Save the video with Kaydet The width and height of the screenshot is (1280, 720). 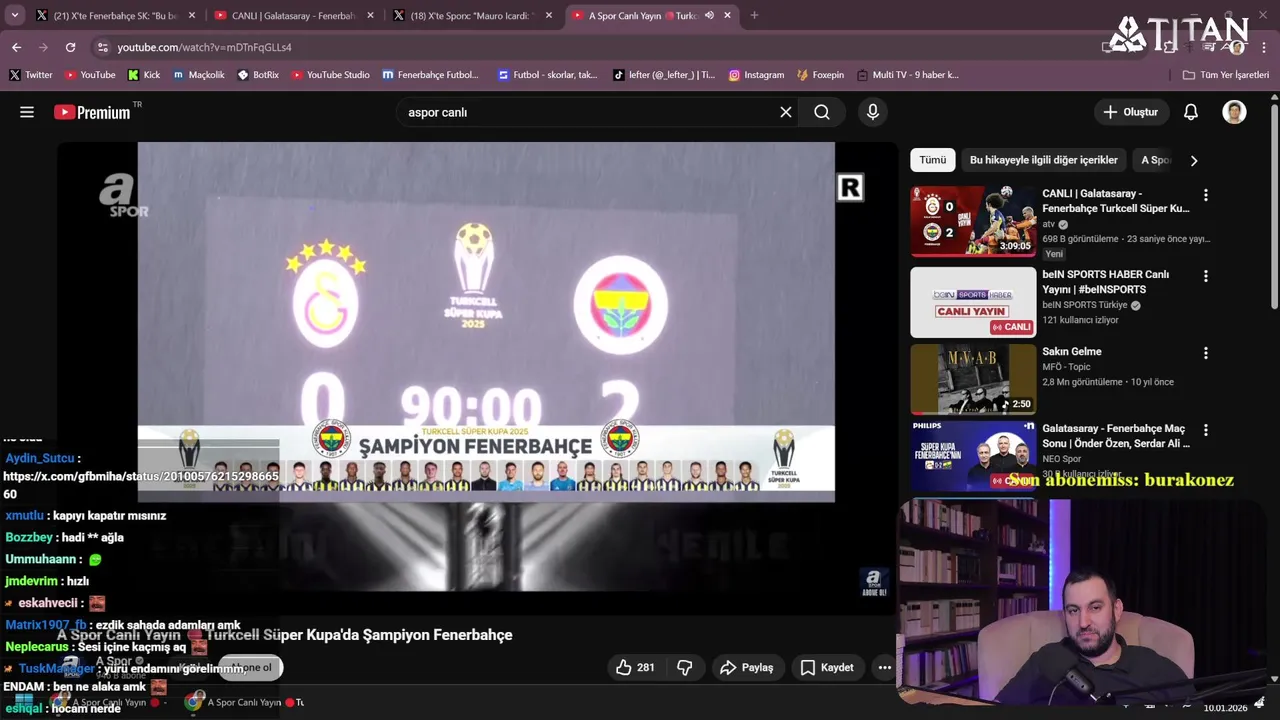[827, 667]
